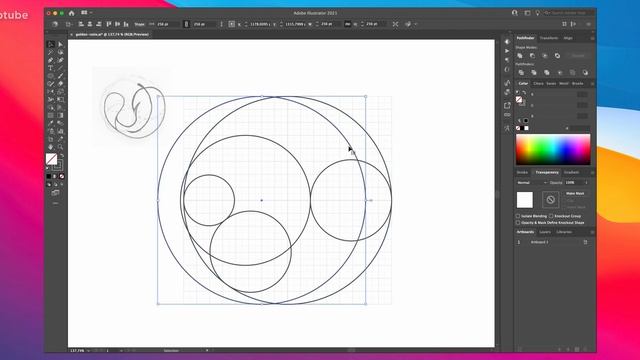The width and height of the screenshot is (640, 360).
Task: Click the Search Adobe Help field
Action: pyautogui.click(x=569, y=13)
